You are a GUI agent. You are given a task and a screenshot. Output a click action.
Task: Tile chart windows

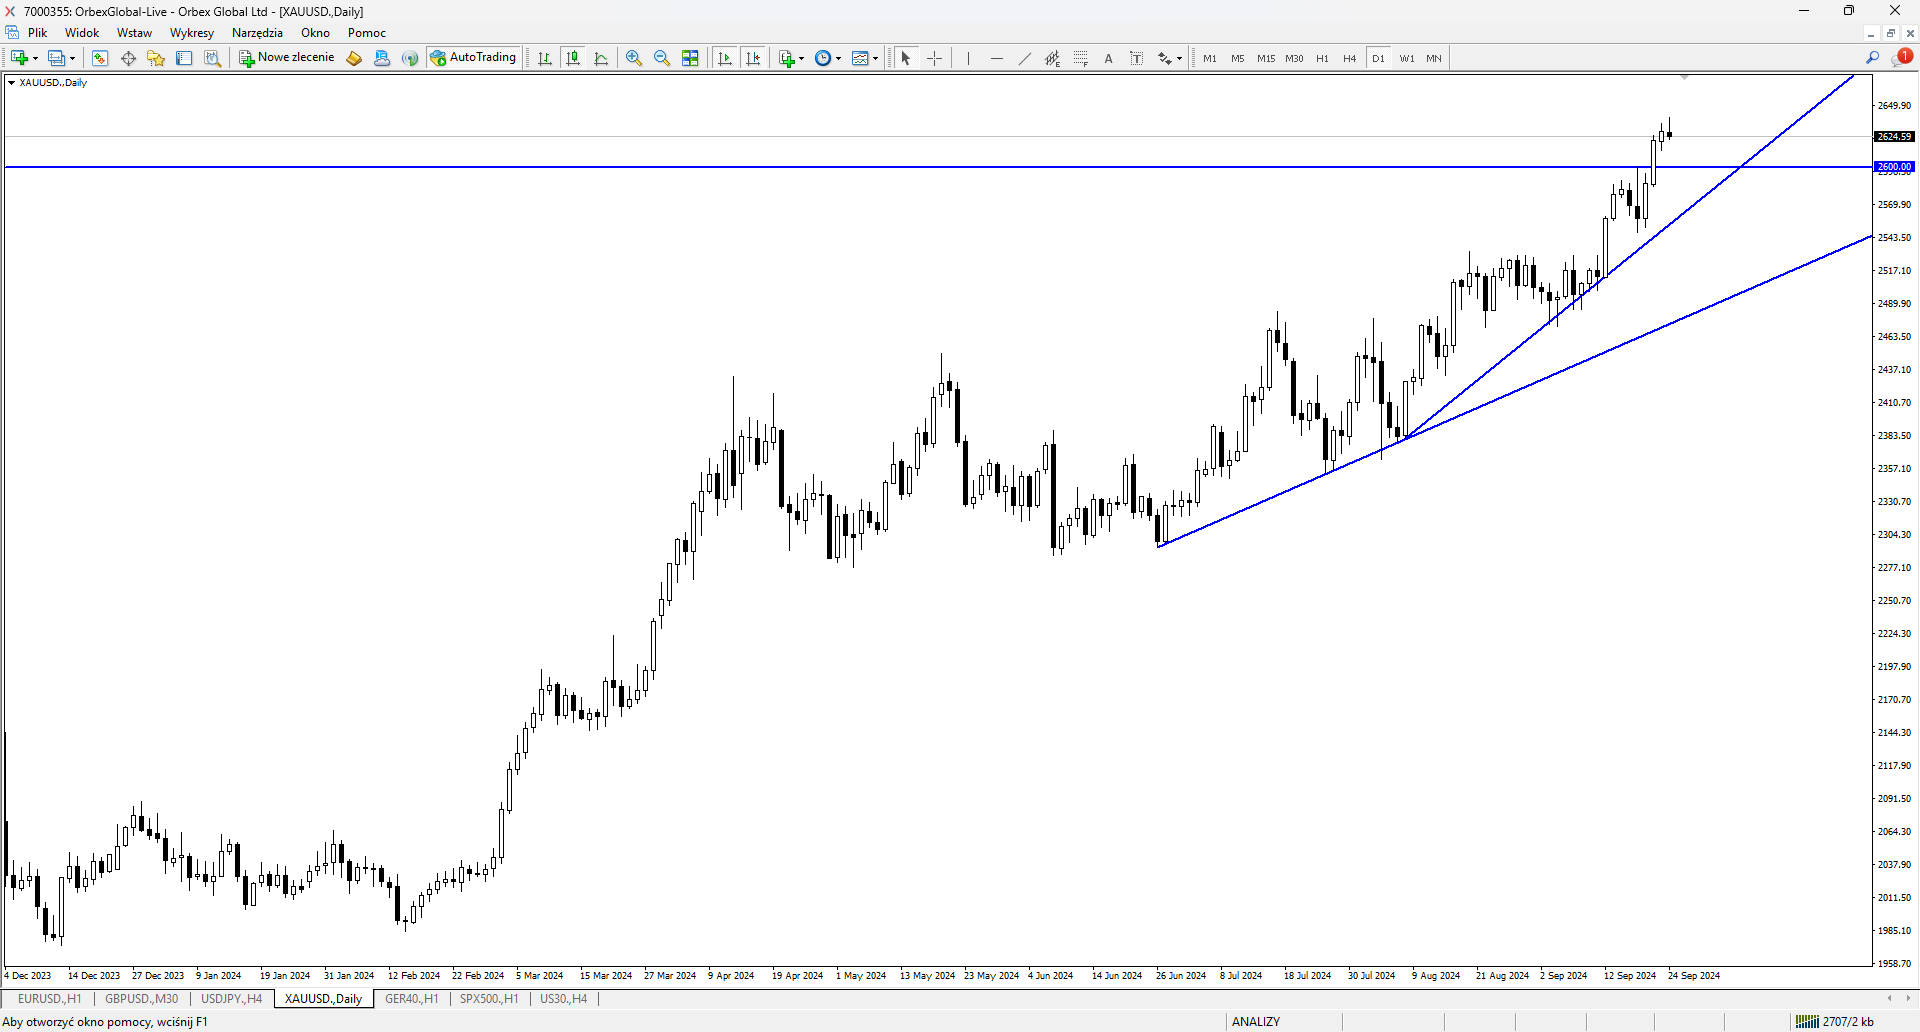pyautogui.click(x=690, y=58)
